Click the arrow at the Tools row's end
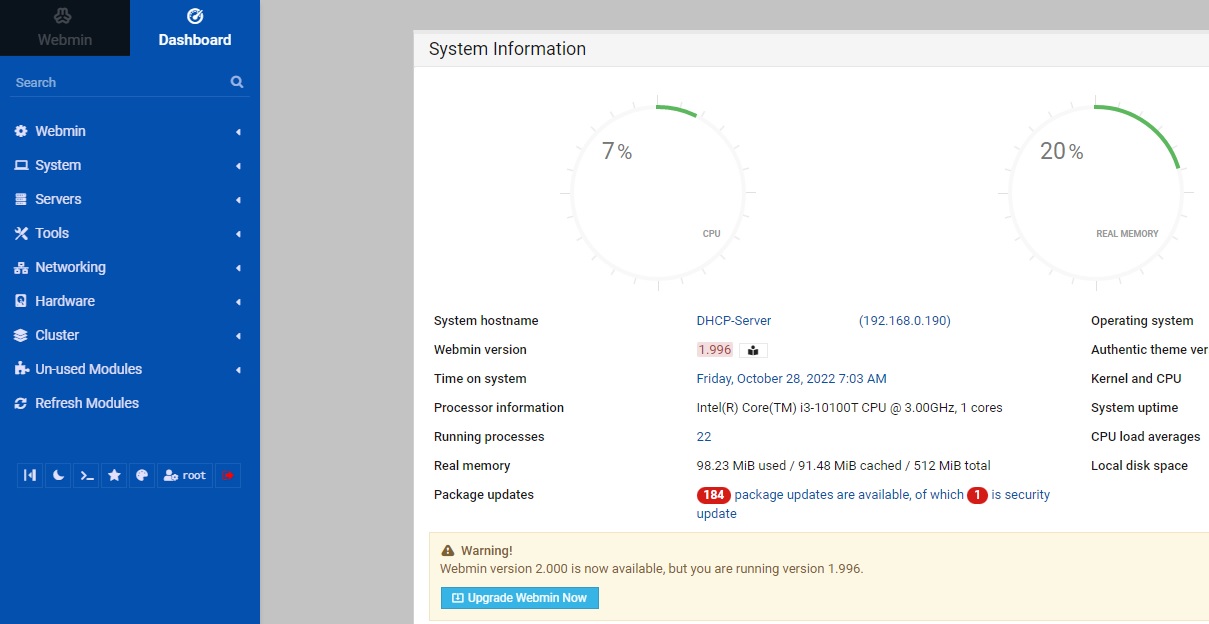 tap(238, 234)
